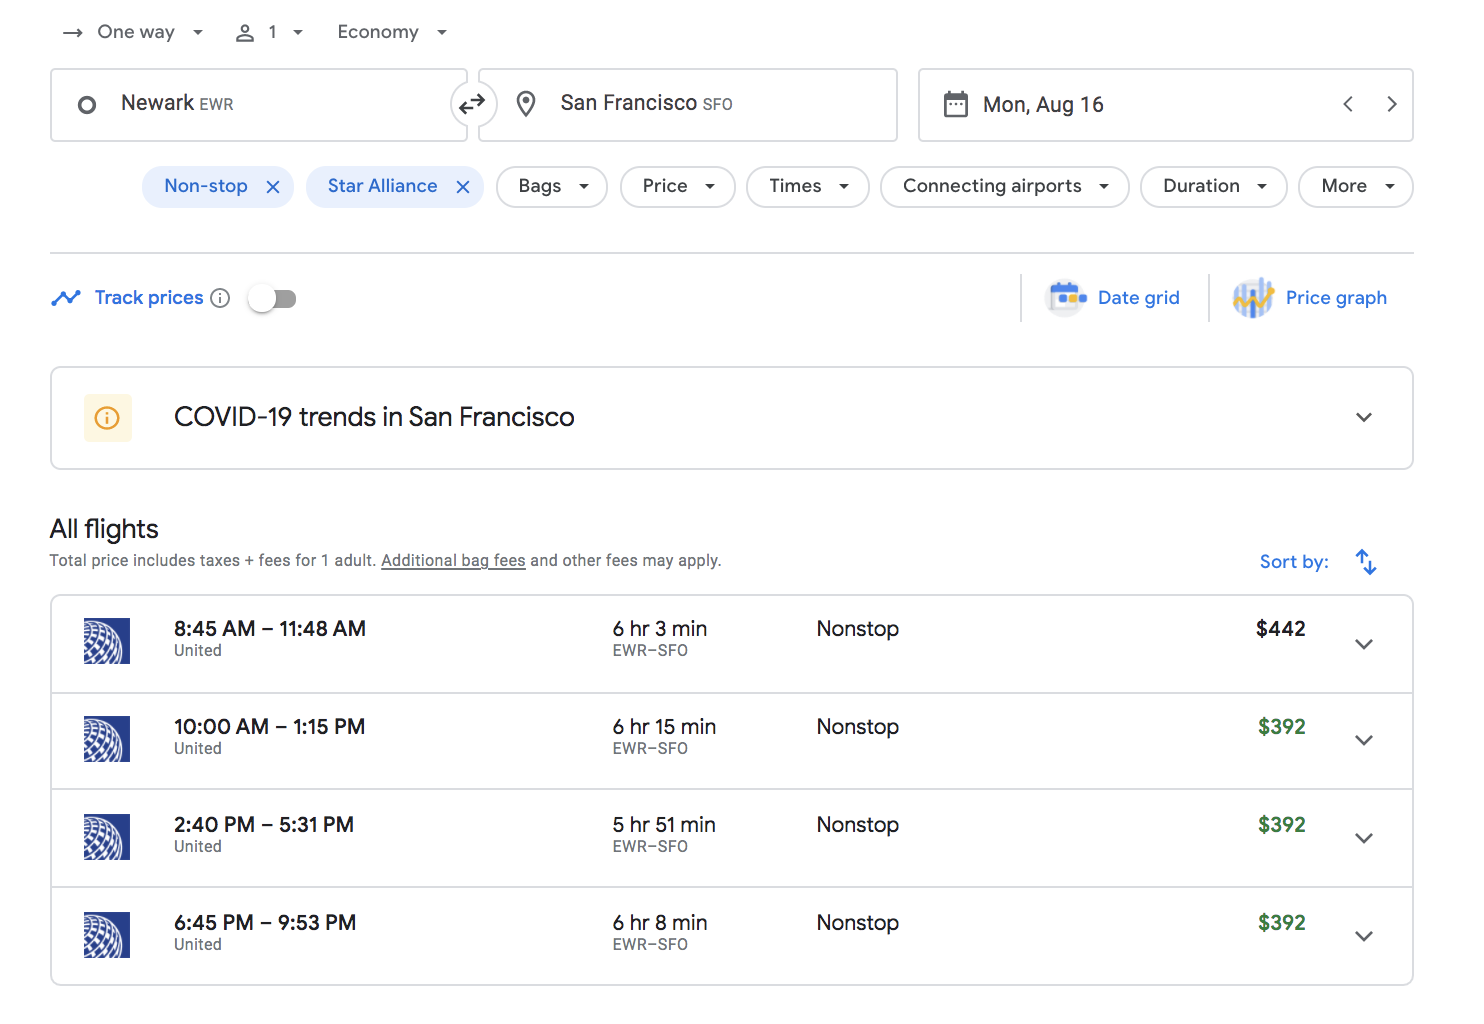Click the next-day chevron on the date

pyautogui.click(x=1392, y=103)
